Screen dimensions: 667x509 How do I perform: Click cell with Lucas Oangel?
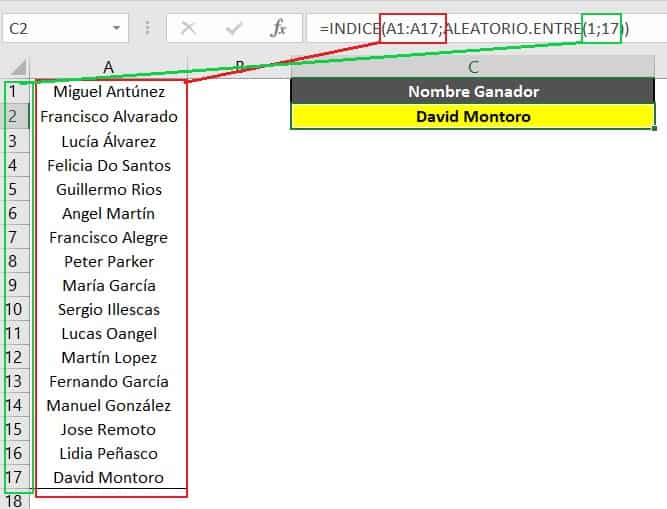(x=109, y=333)
